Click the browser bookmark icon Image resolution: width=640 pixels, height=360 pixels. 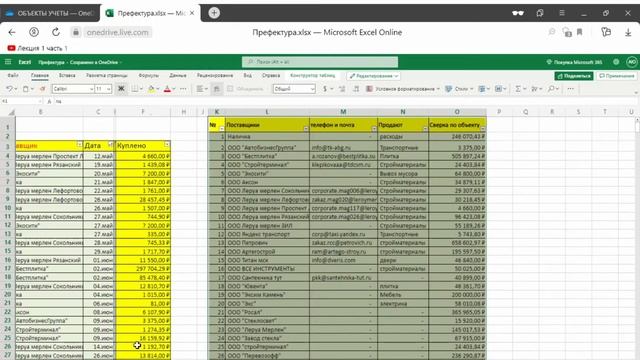[x=579, y=32]
